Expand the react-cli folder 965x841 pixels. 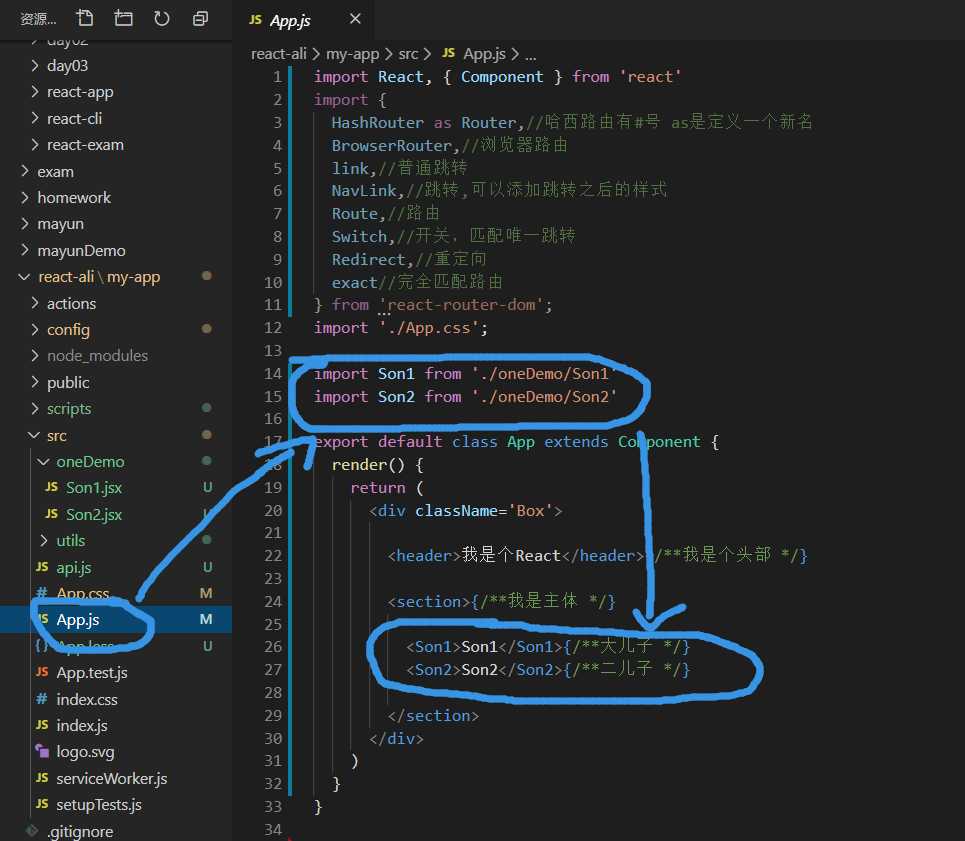35,118
